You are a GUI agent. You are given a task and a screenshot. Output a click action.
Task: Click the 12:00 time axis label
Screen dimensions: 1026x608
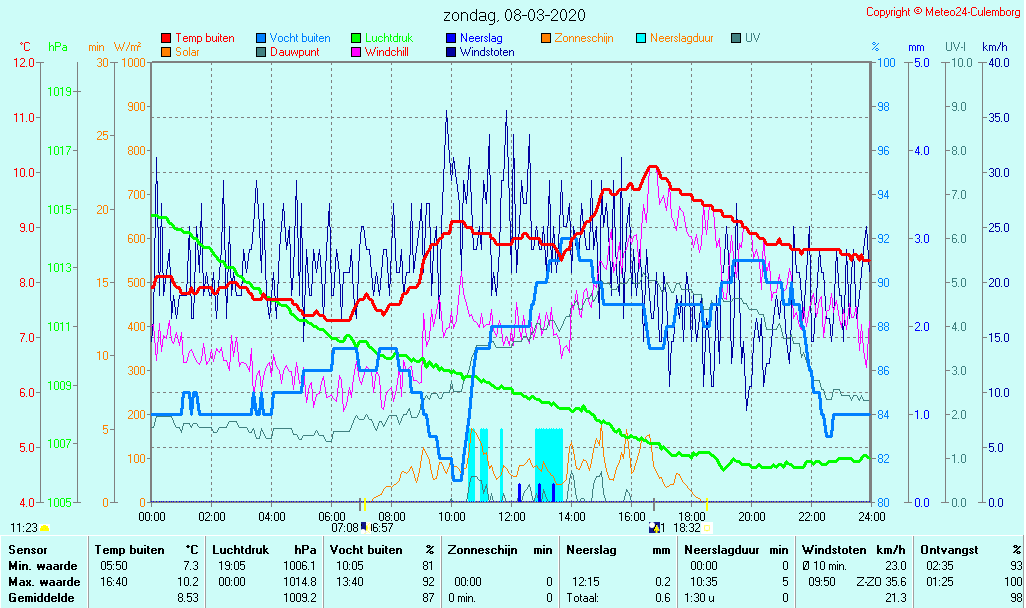512,516
